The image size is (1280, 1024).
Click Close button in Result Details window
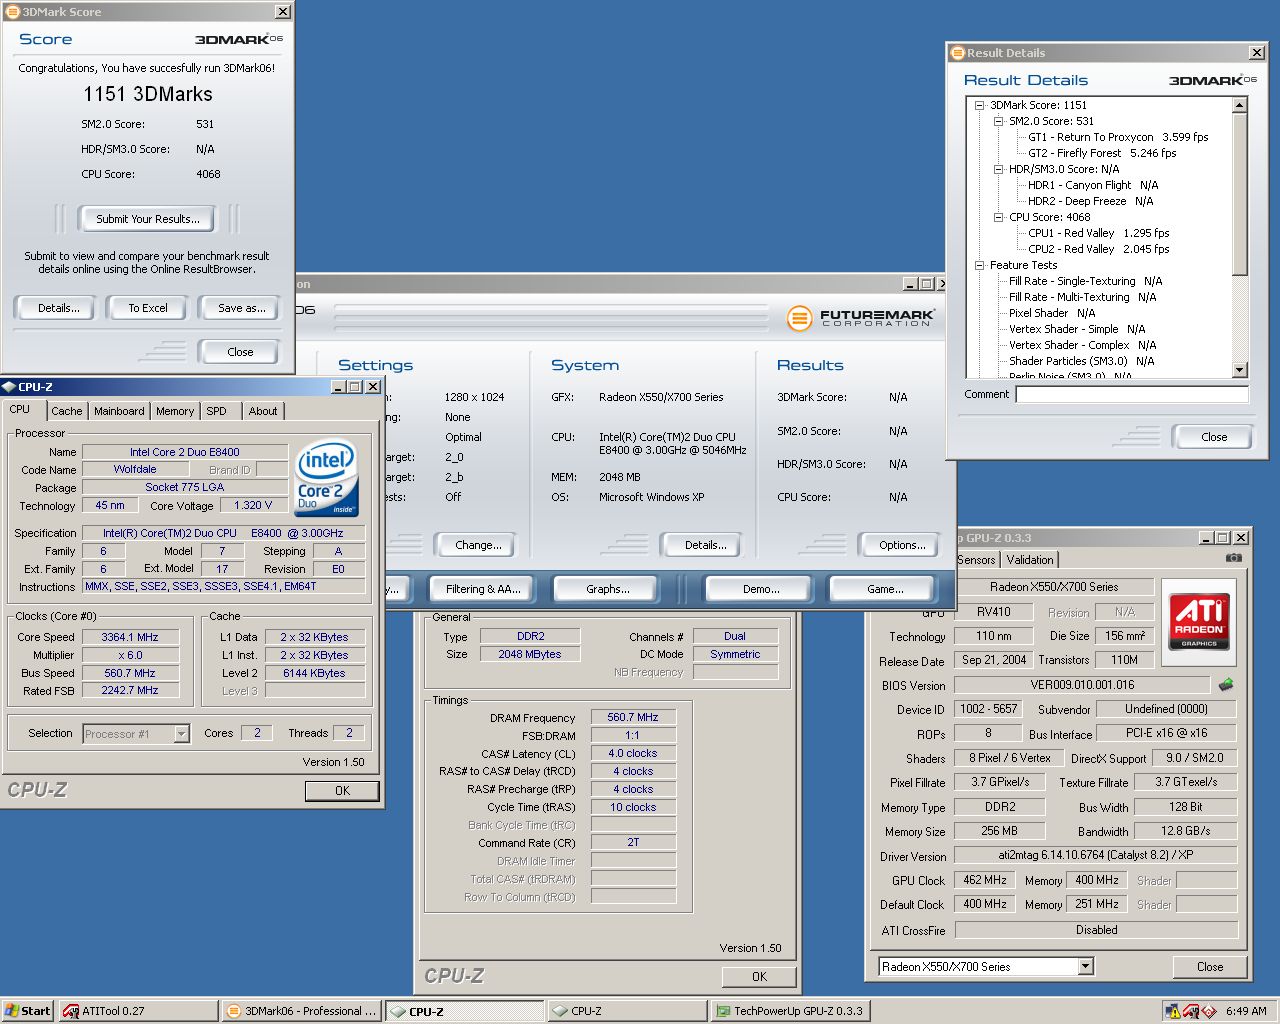[1214, 437]
